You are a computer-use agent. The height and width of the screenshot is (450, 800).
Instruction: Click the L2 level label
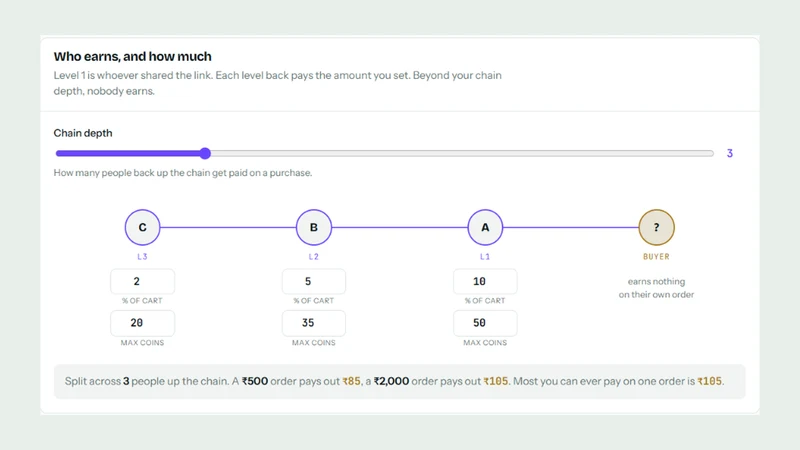coord(314,257)
